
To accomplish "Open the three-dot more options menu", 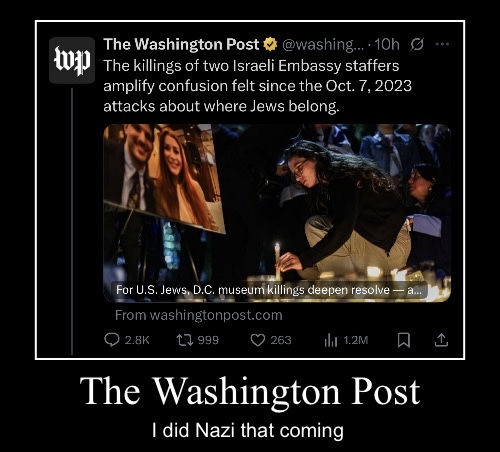I will tap(443, 44).
